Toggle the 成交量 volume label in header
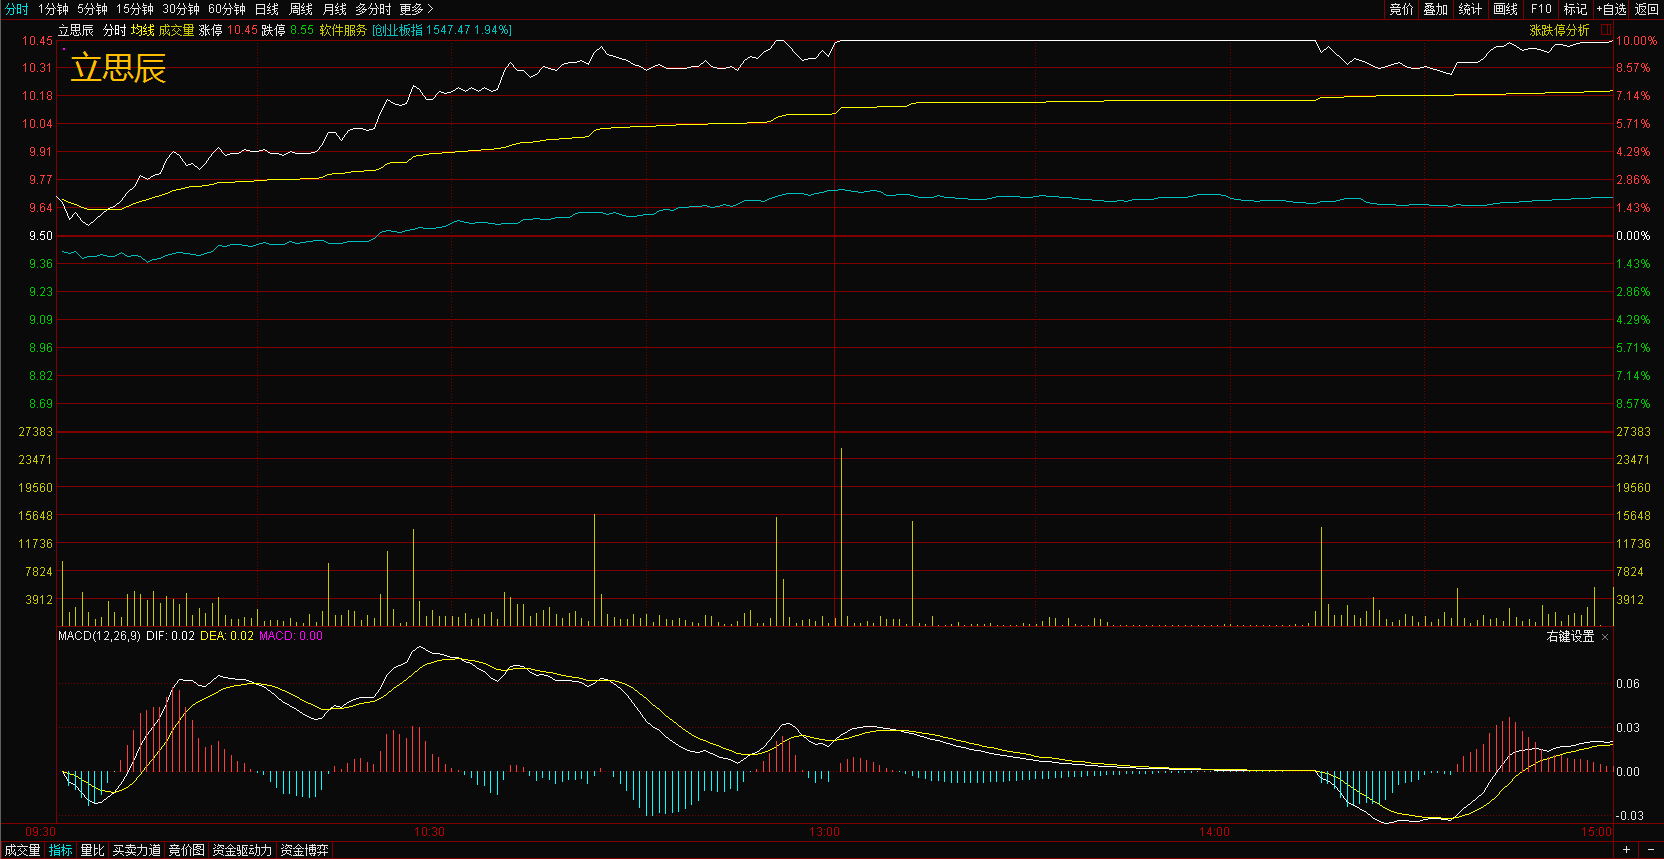1664x859 pixels. point(176,30)
